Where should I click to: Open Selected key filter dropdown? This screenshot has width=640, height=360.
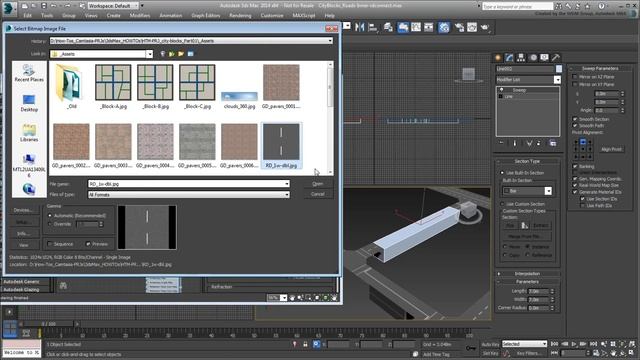click(x=524, y=344)
